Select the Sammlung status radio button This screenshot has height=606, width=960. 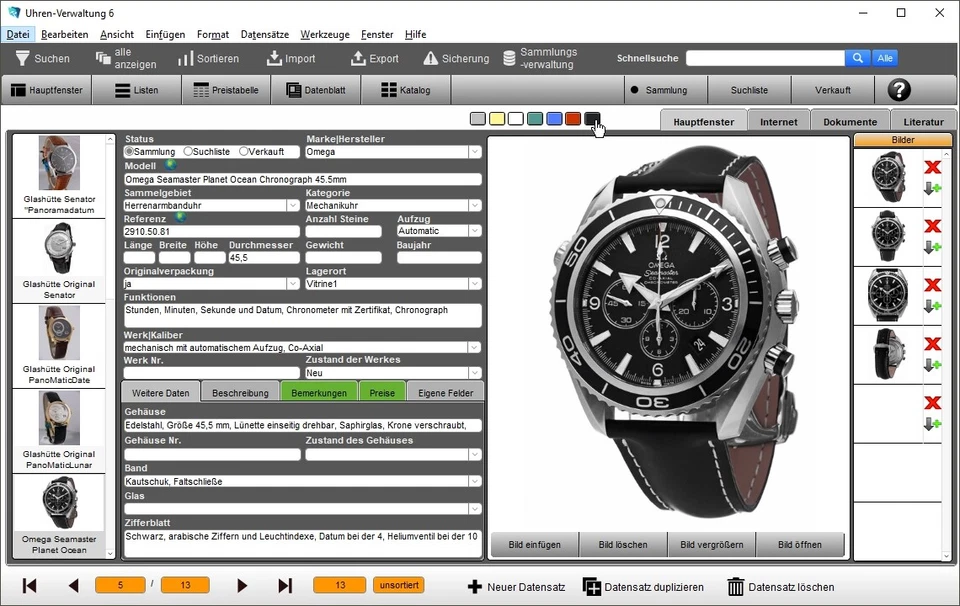coord(129,152)
